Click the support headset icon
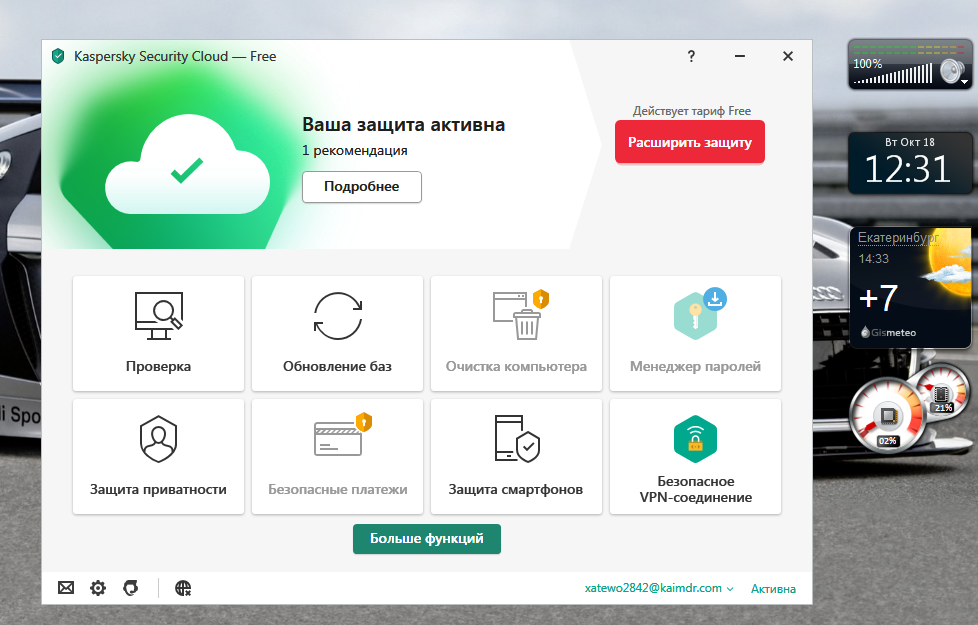 click(x=130, y=588)
